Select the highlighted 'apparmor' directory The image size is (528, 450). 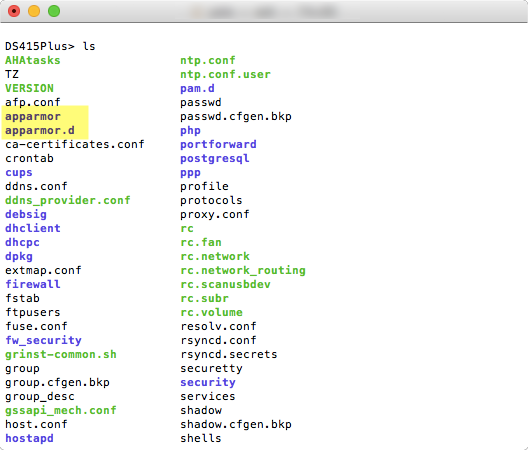pyautogui.click(x=33, y=116)
